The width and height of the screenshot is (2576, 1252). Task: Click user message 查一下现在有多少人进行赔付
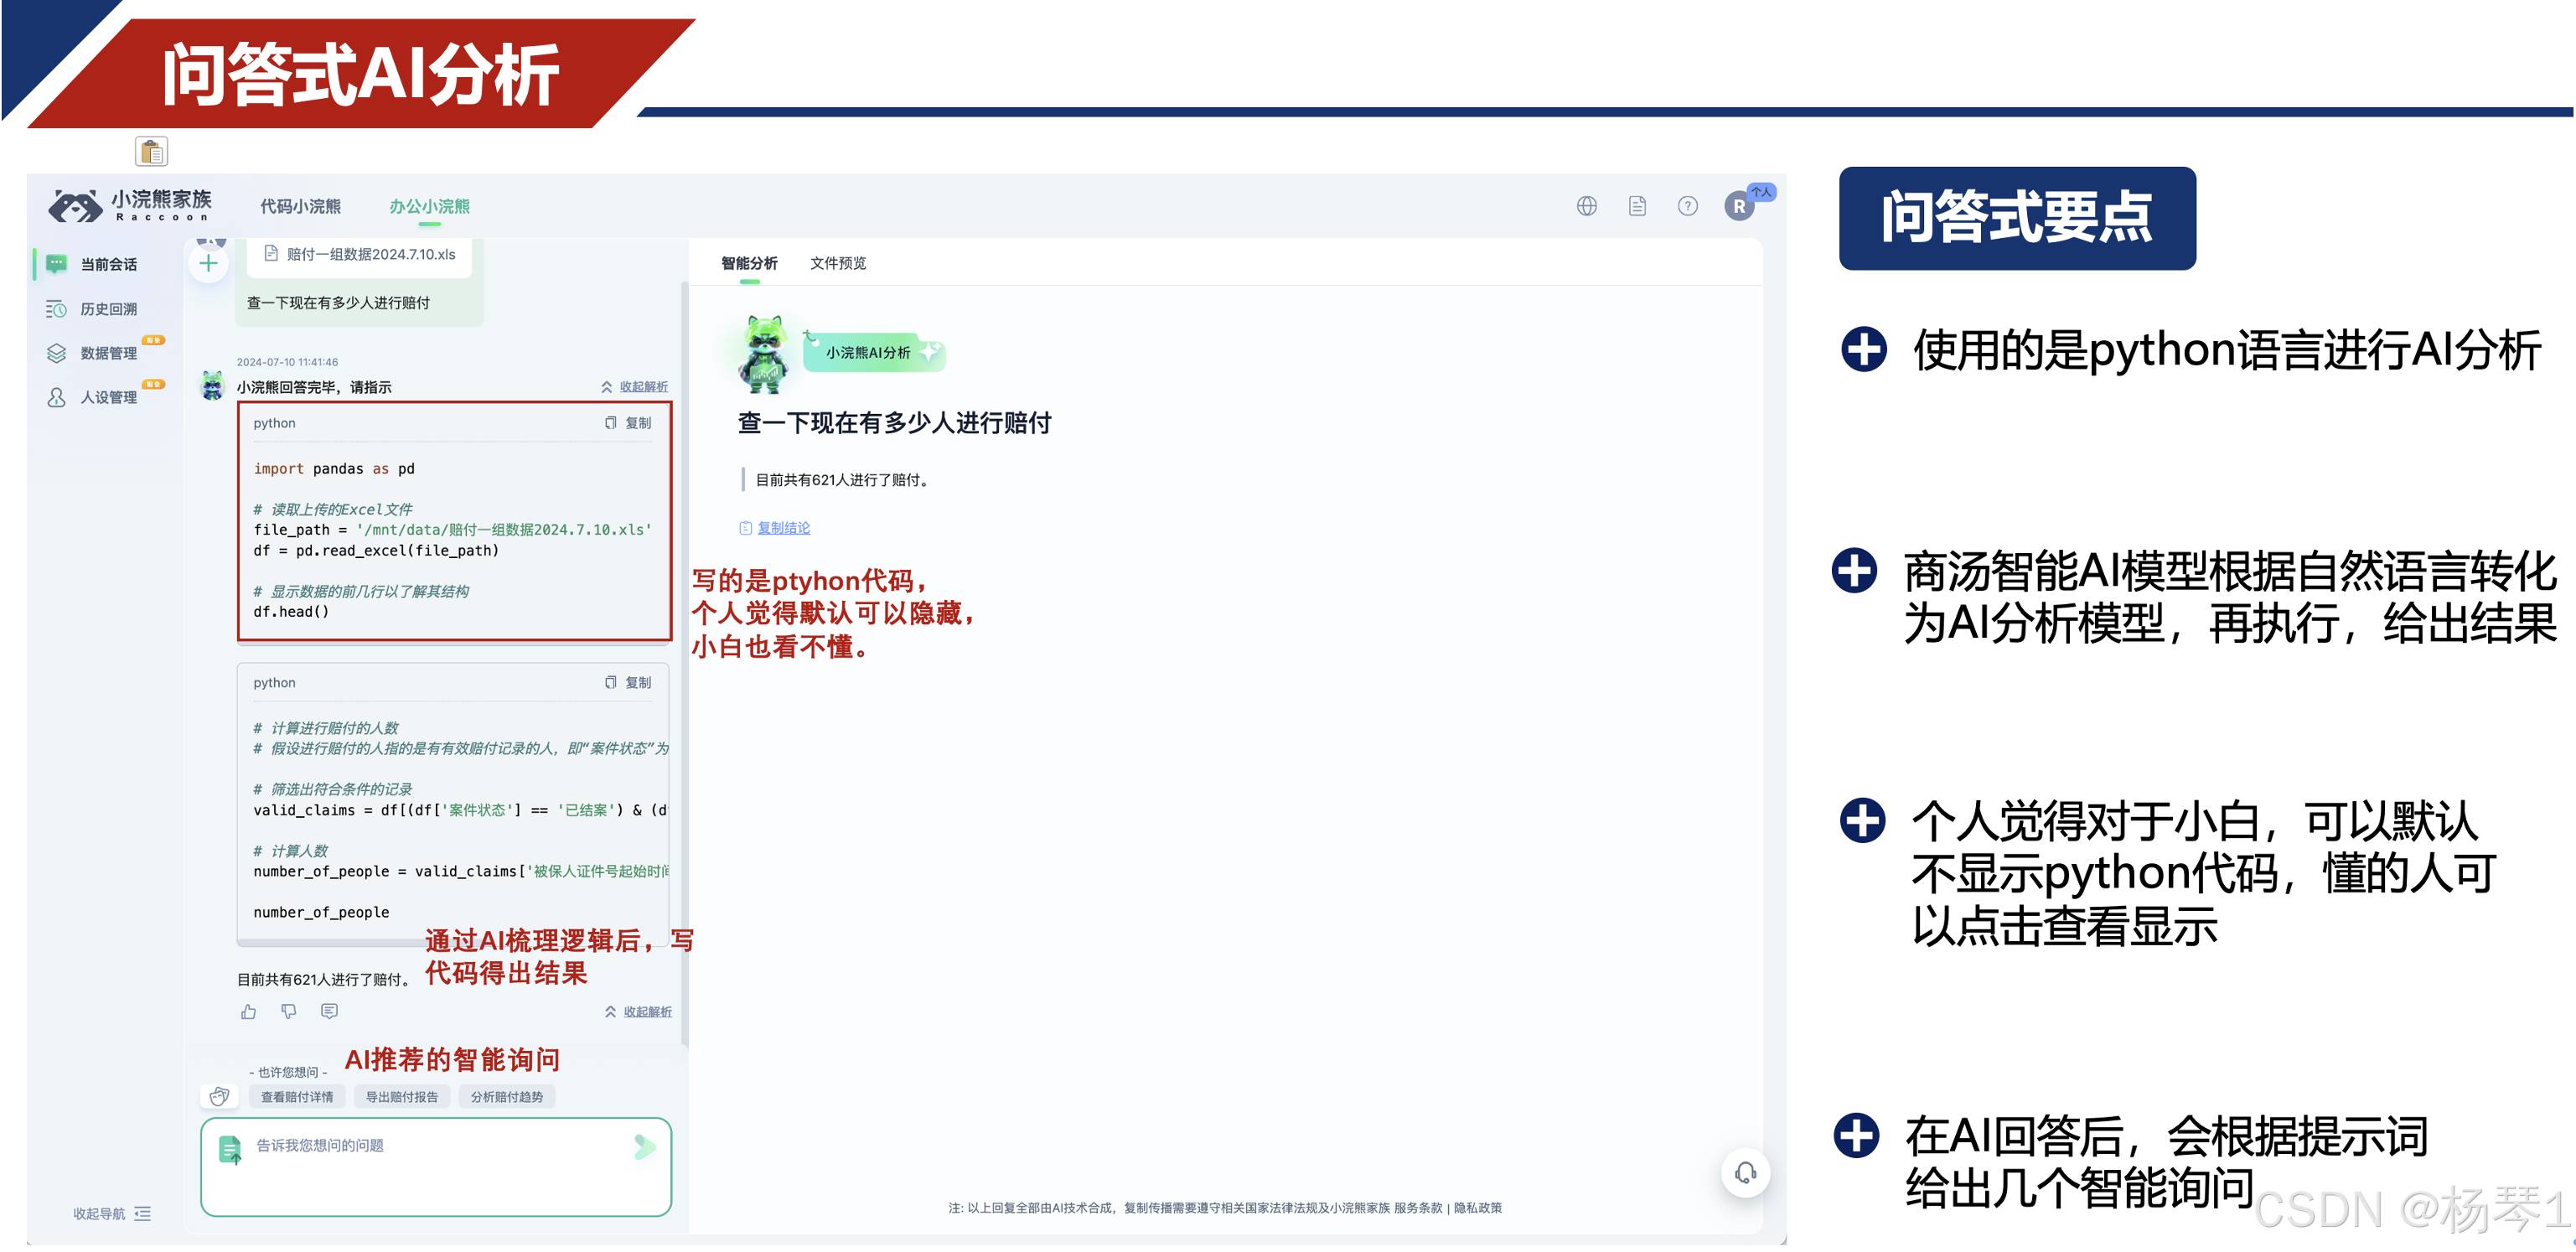pyautogui.click(x=339, y=303)
